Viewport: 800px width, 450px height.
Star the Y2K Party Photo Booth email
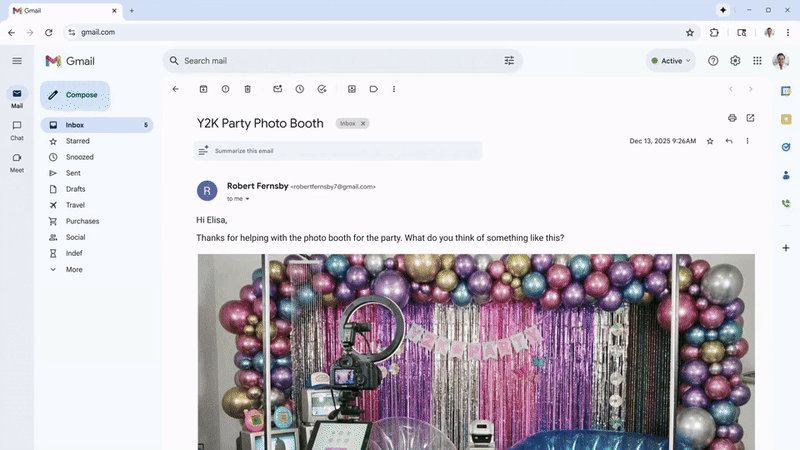[710, 142]
